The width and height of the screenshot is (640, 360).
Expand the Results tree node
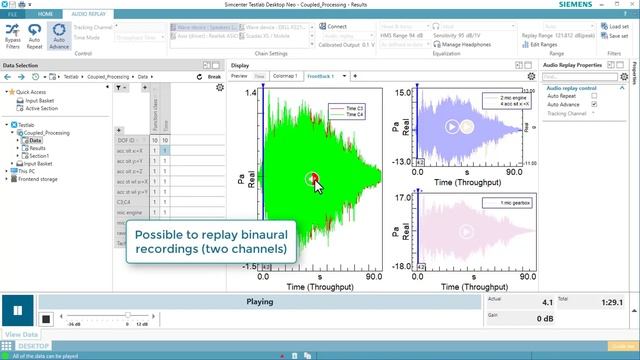18,148
